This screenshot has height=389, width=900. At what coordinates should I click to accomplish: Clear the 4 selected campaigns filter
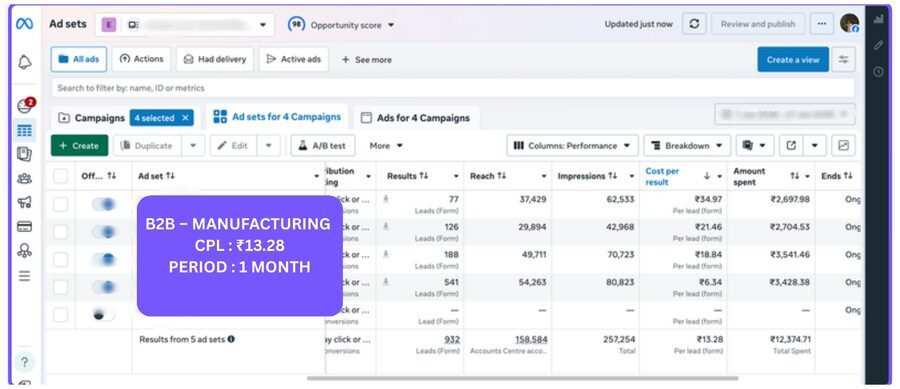pyautogui.click(x=185, y=118)
